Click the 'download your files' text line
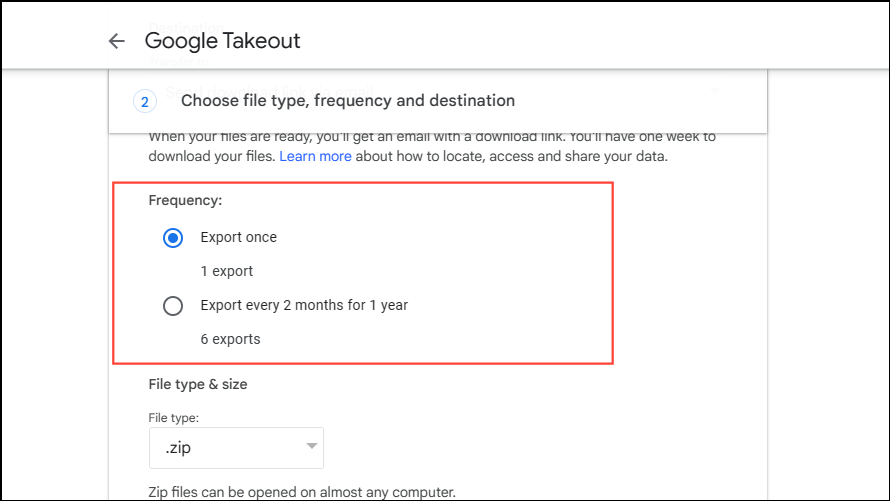Viewport: 890px width, 501px height. click(211, 157)
